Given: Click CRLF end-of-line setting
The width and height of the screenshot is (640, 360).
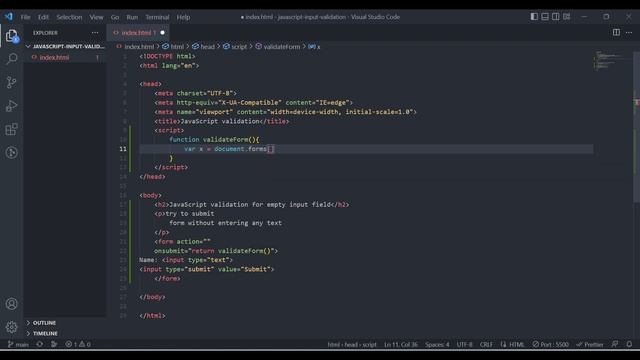Looking at the screenshot, I should tap(486, 344).
